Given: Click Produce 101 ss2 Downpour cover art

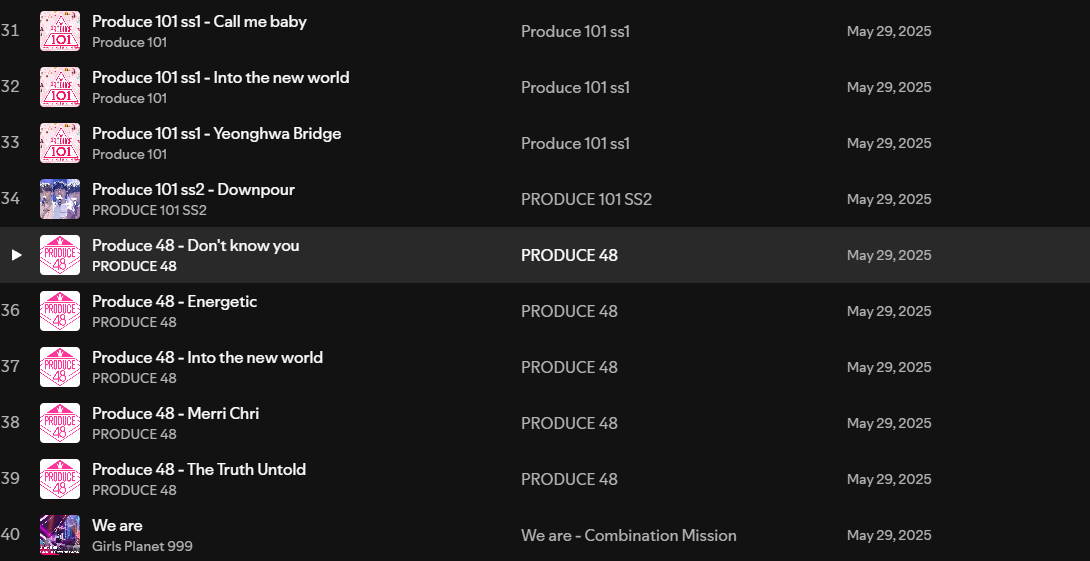Looking at the screenshot, I should click(60, 199).
